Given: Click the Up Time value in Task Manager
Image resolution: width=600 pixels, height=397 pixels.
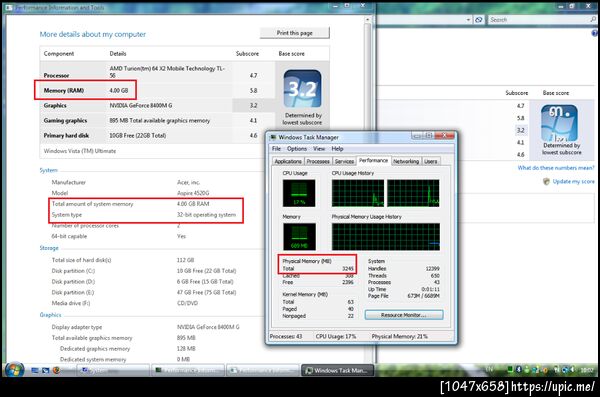Looking at the screenshot, I should [x=430, y=289].
